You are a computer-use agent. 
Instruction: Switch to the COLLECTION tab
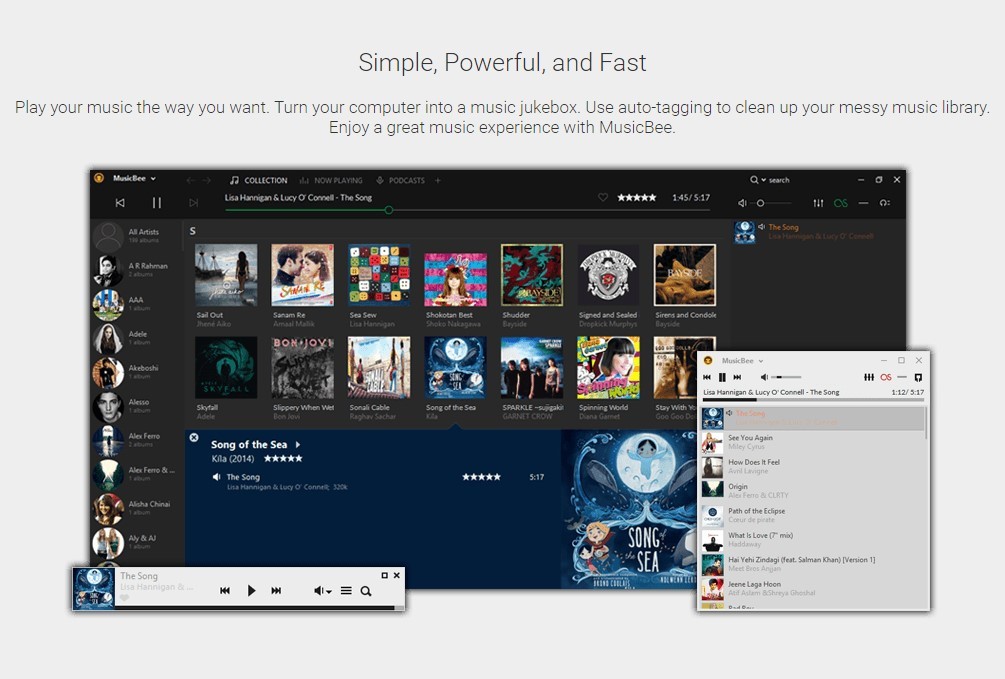click(259, 180)
